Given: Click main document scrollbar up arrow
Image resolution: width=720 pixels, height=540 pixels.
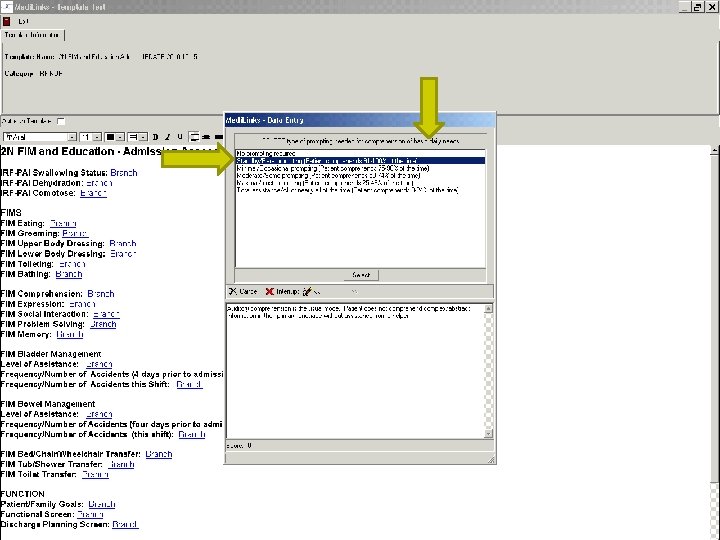Looking at the screenshot, I should tap(714, 151).
